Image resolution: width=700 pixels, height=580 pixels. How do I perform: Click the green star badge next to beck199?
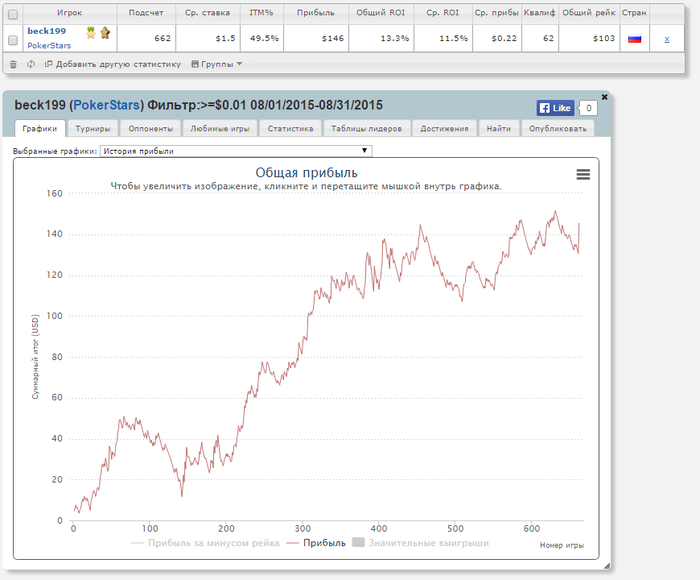click(91, 33)
